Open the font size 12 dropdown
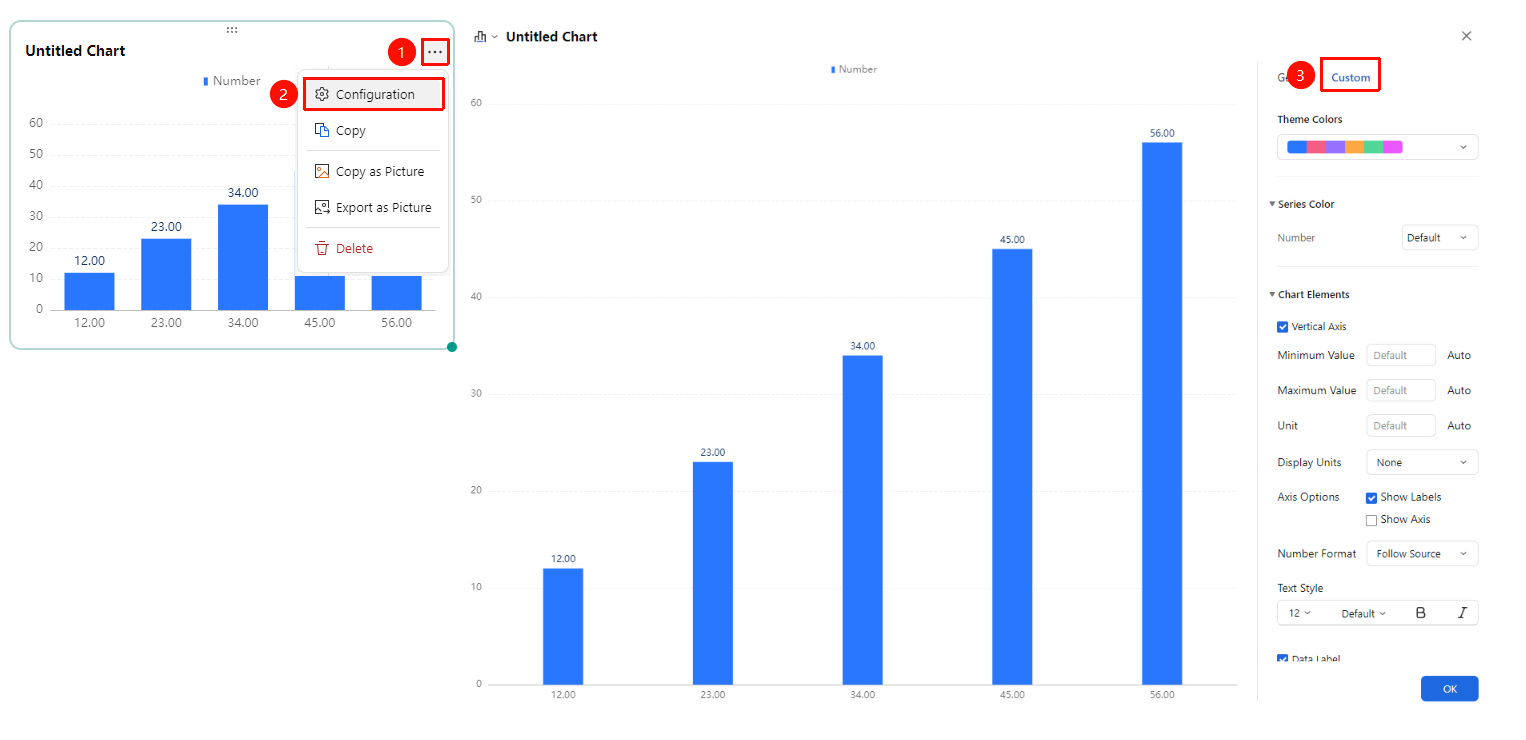Viewport: 1526px width, 740px height. 1300,613
